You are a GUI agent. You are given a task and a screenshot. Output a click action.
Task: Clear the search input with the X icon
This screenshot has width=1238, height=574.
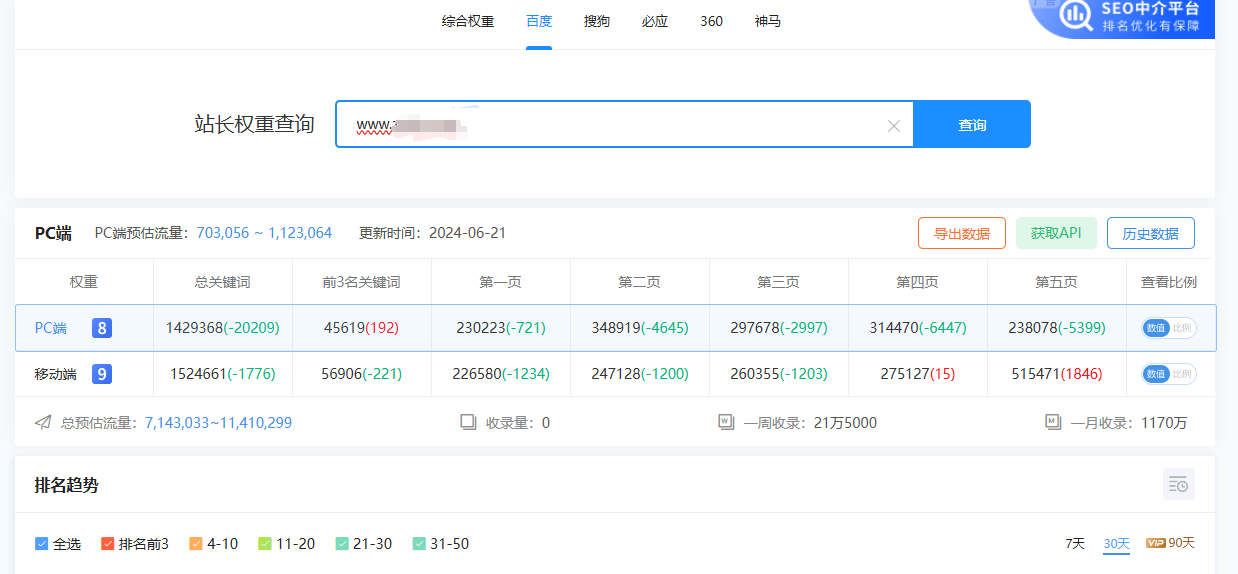point(894,126)
